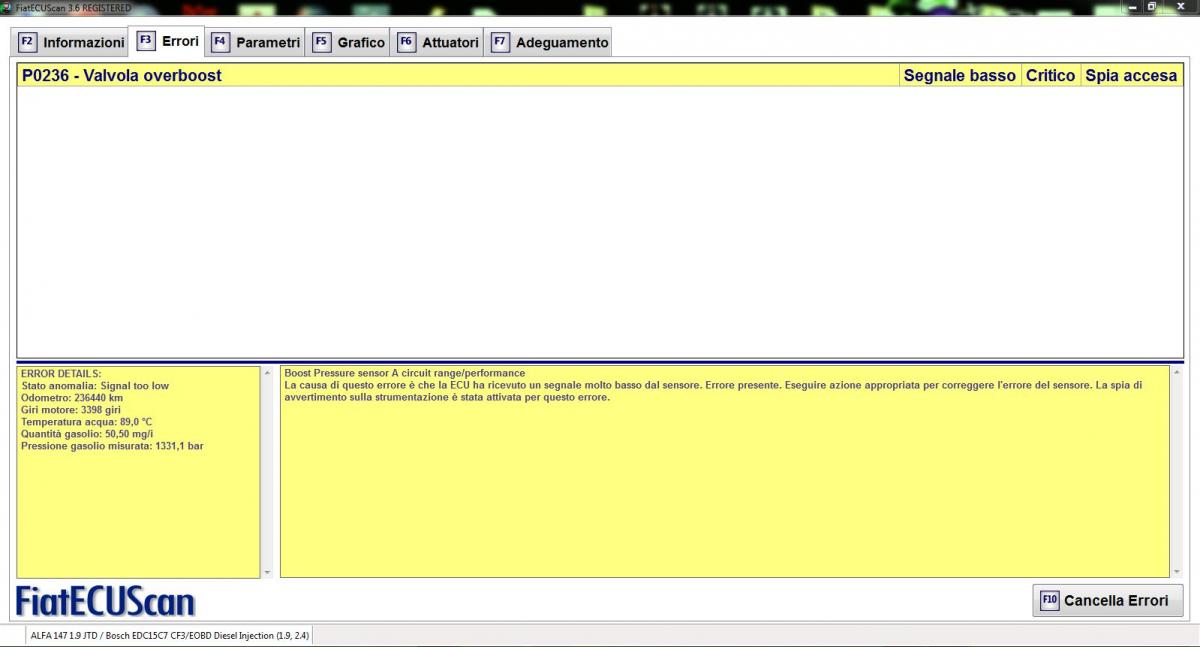The height and width of the screenshot is (647, 1200).
Task: Minimize the FiatECUScan window
Action: [1130, 7]
